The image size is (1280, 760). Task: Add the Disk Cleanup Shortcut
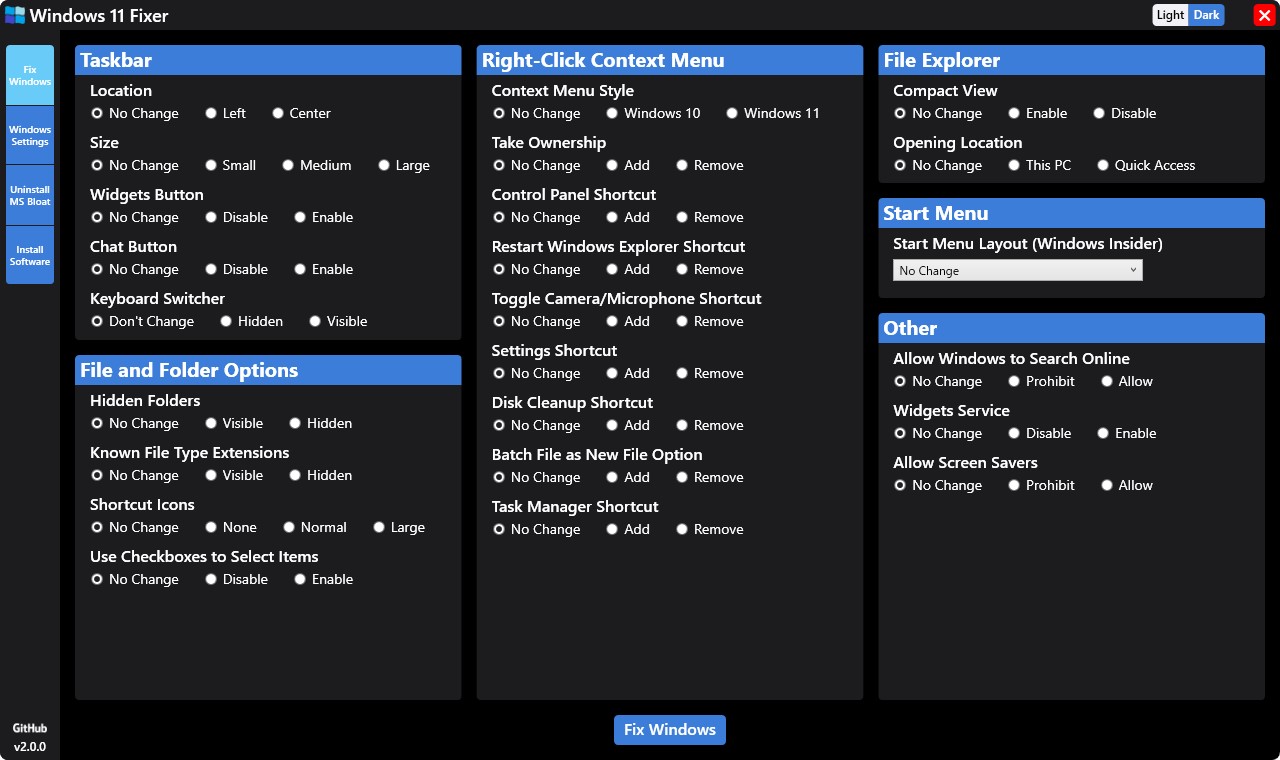628,425
